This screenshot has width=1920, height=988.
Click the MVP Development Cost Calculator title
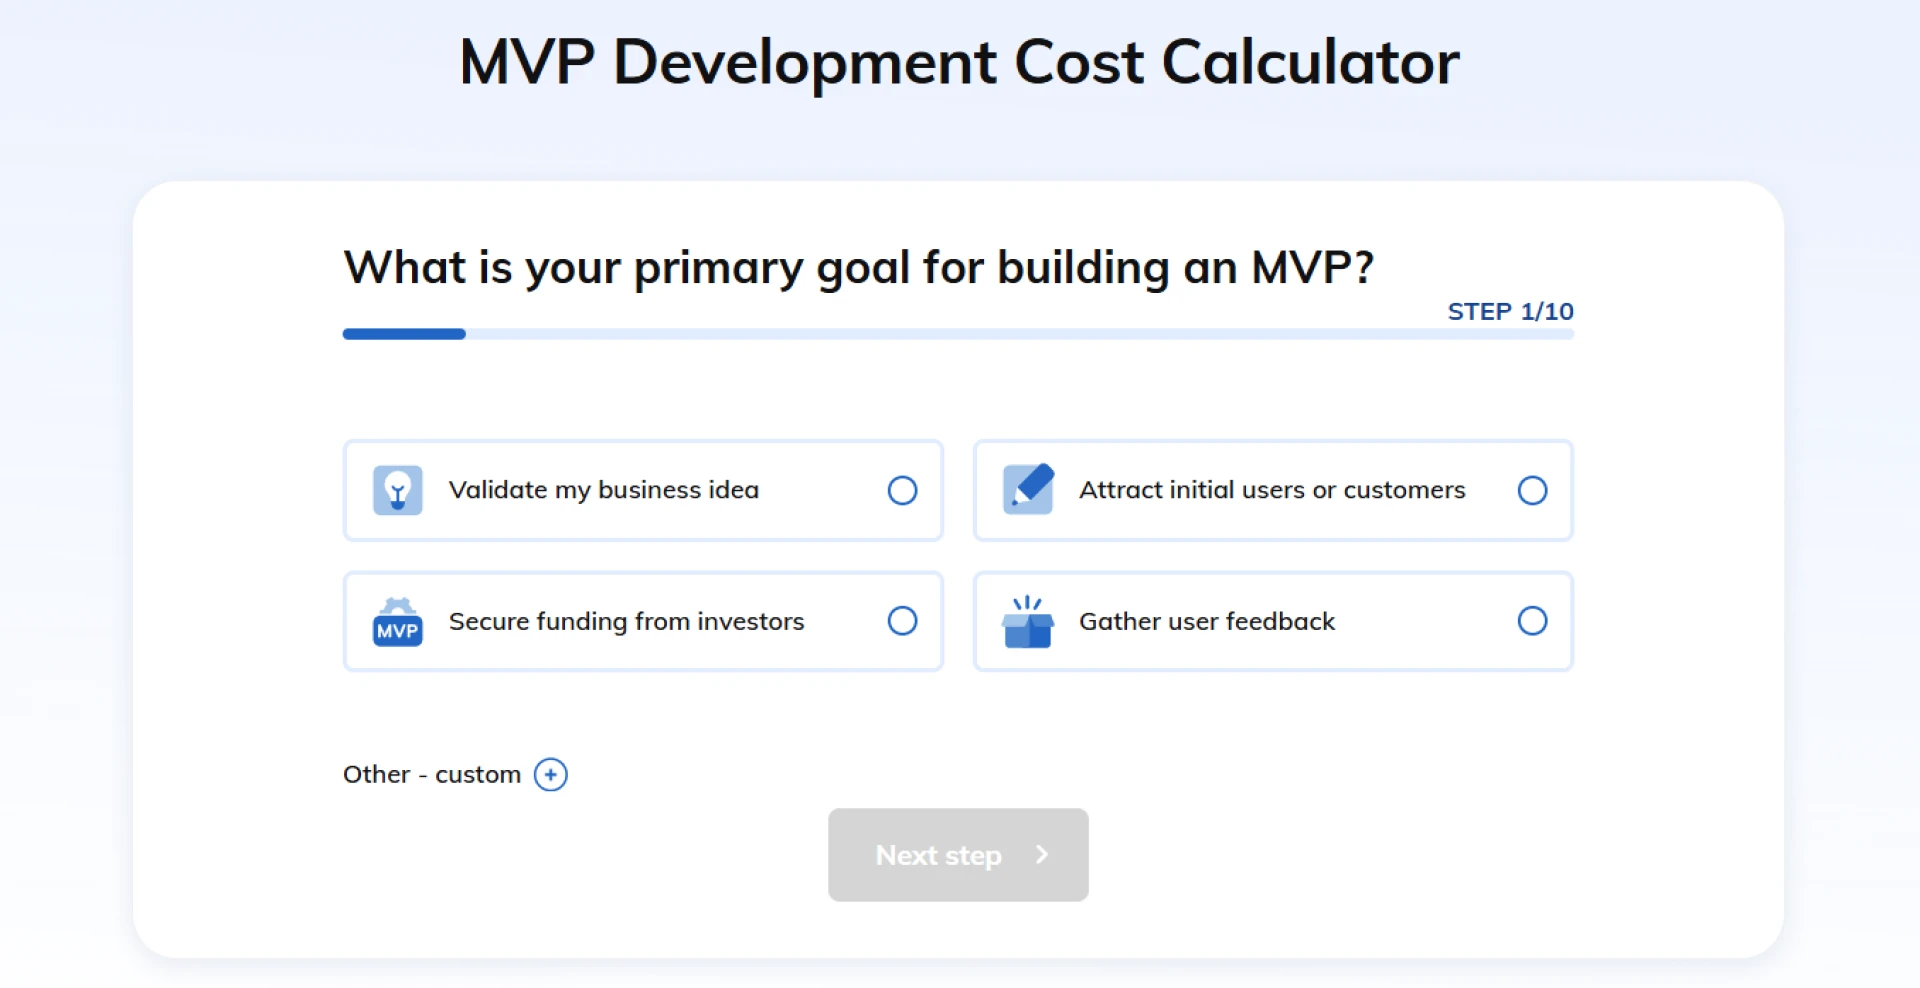[x=959, y=62]
